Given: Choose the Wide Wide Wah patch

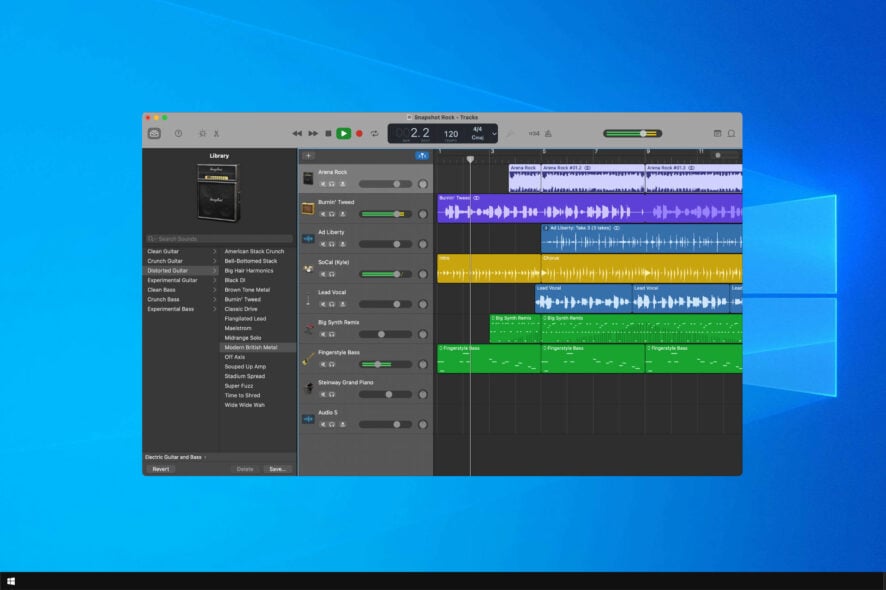Looking at the screenshot, I should tap(245, 405).
